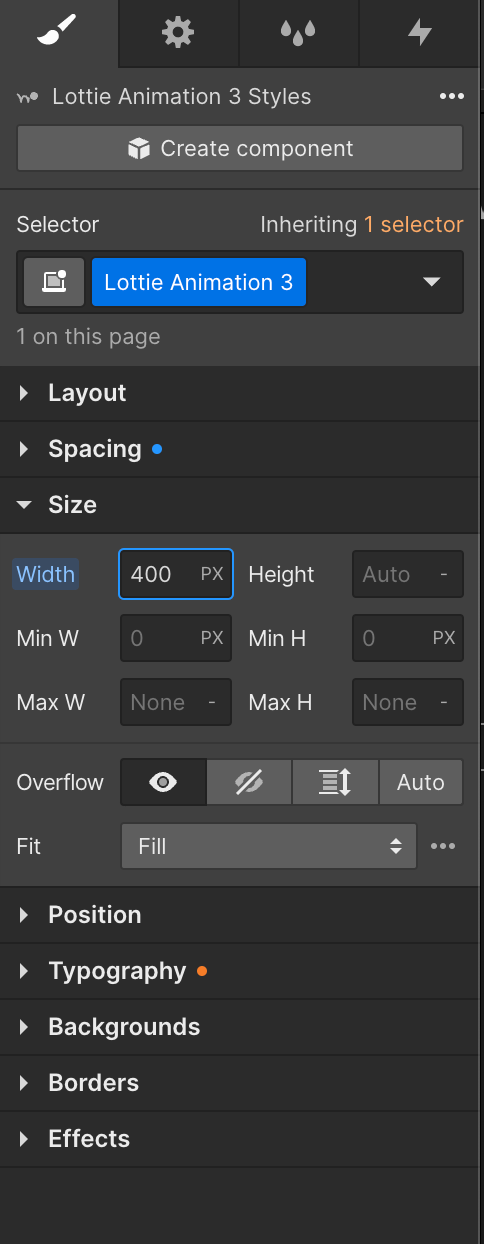This screenshot has height=1244, width=484.
Task: Open the Style panel brush tab
Action: click(x=59, y=33)
